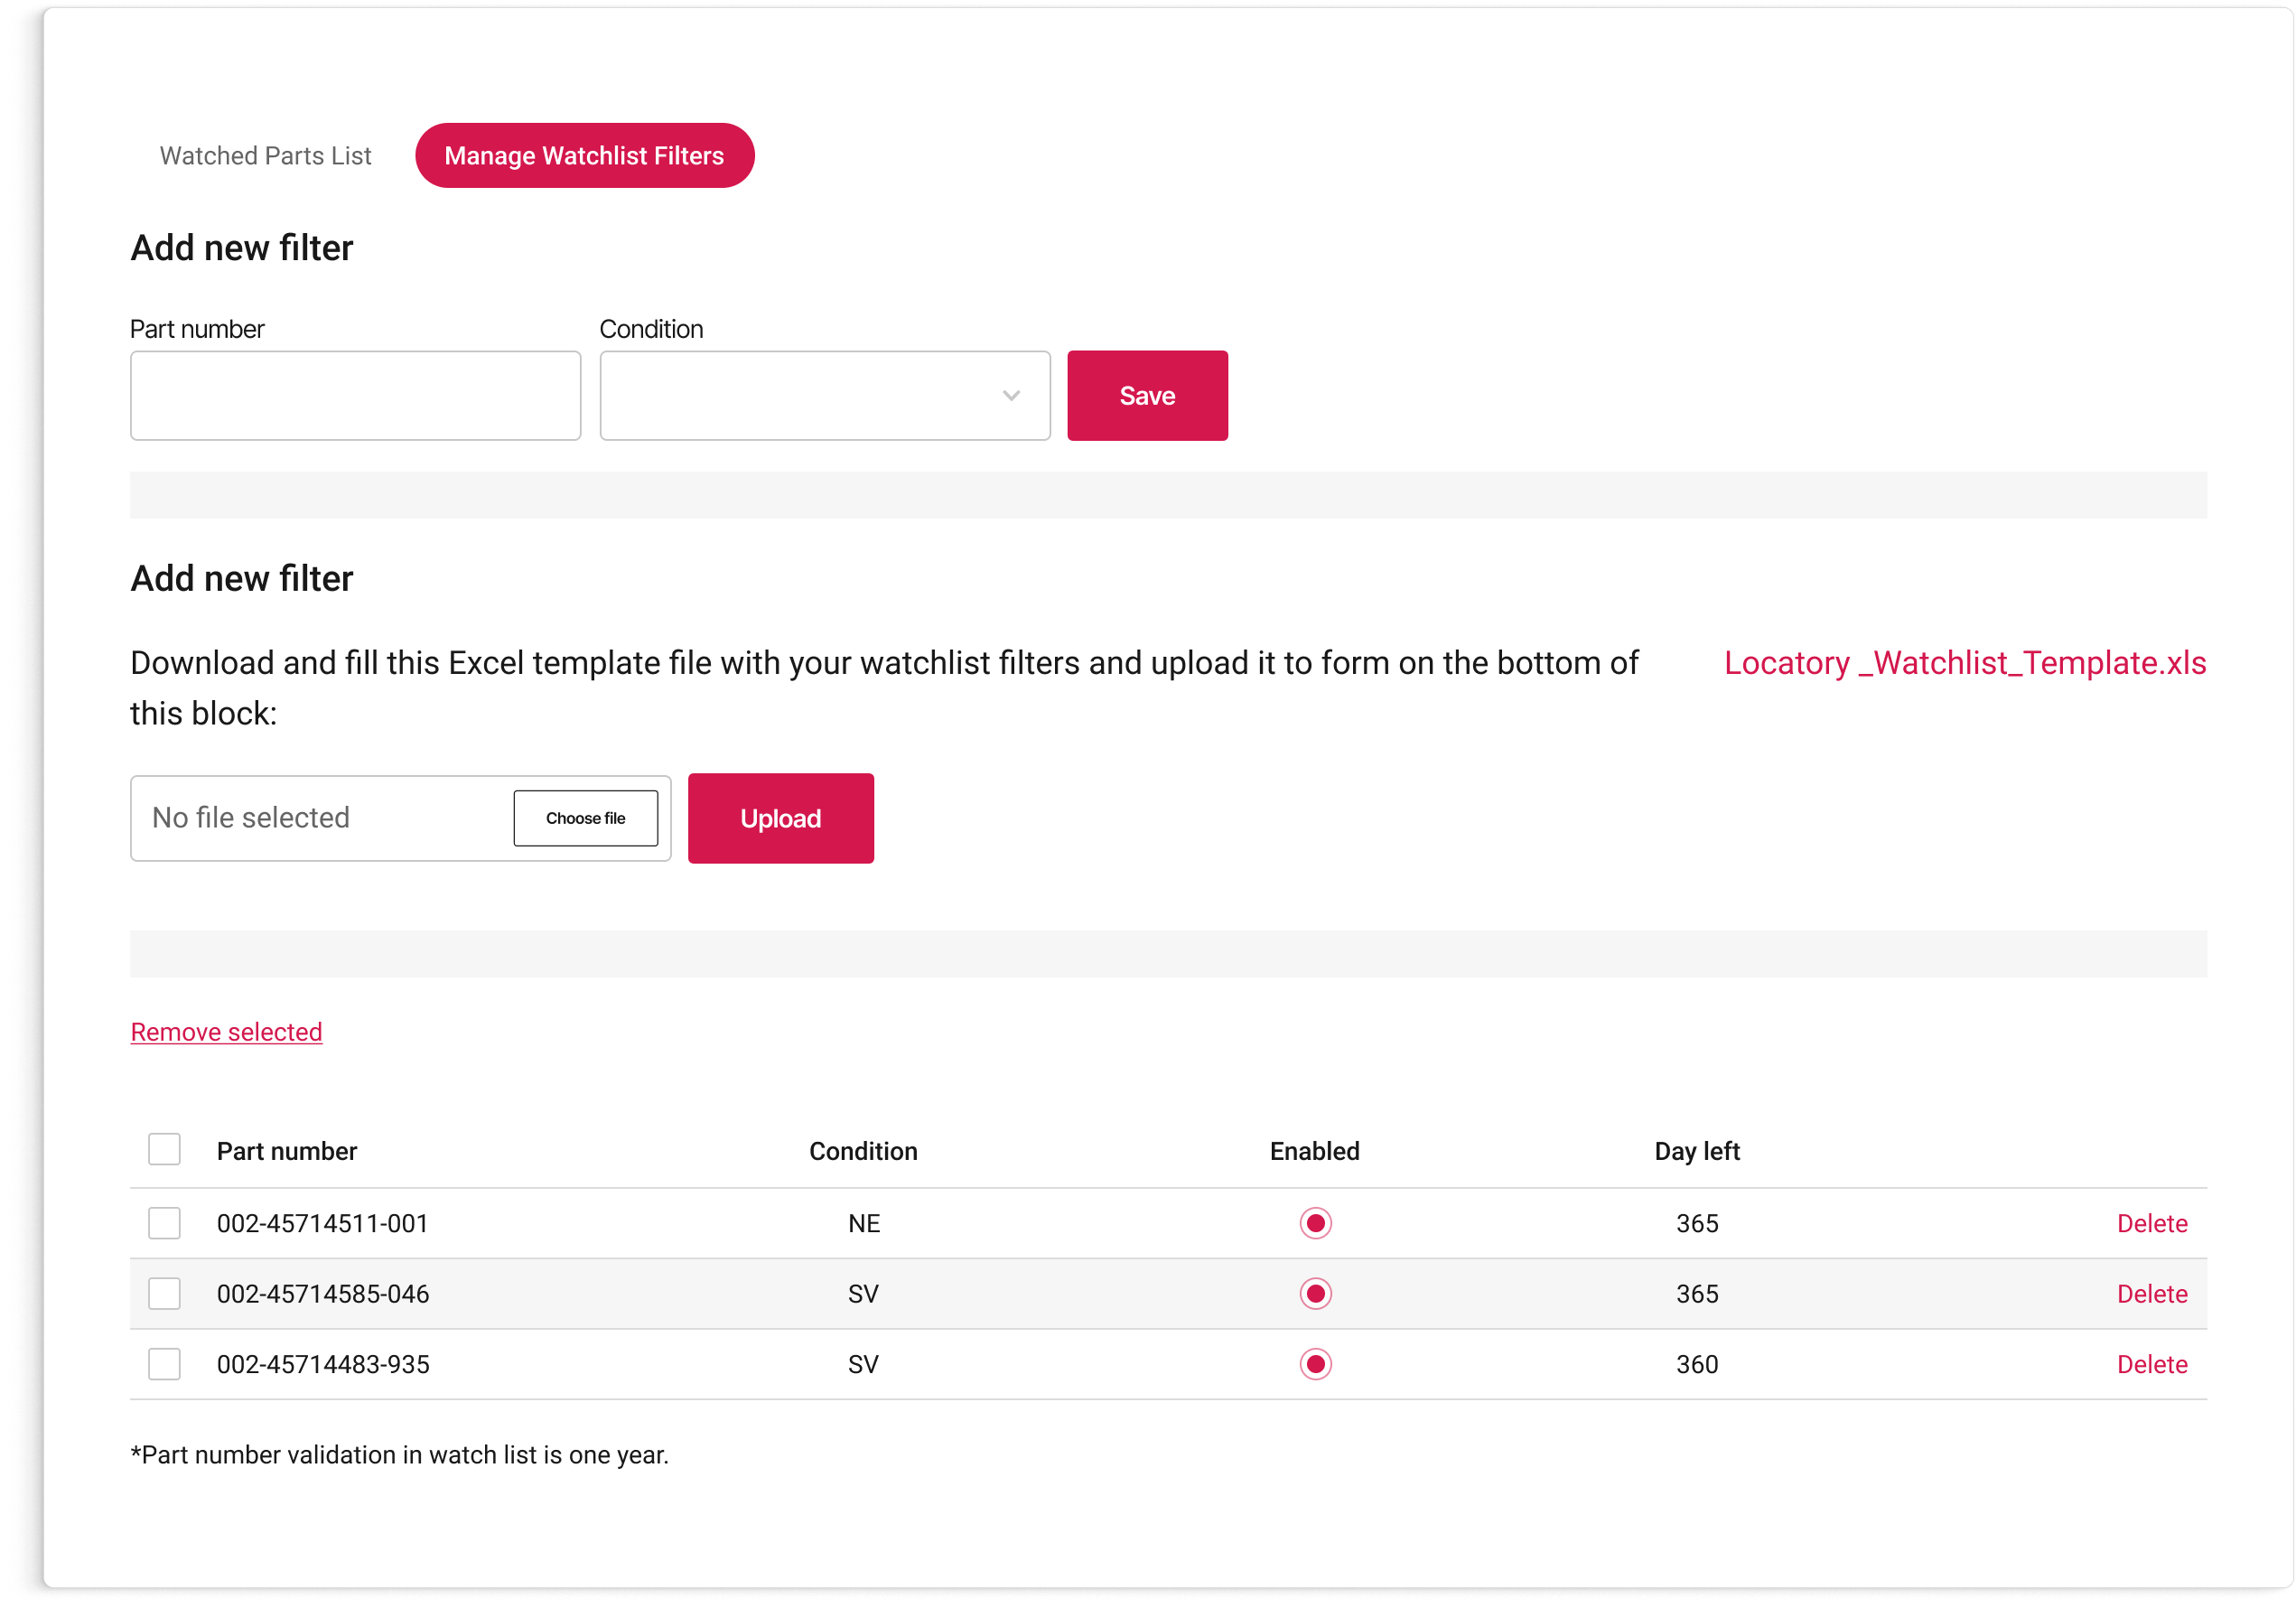
Task: Delete the 002-45714511-001 filter row
Action: point(2151,1223)
